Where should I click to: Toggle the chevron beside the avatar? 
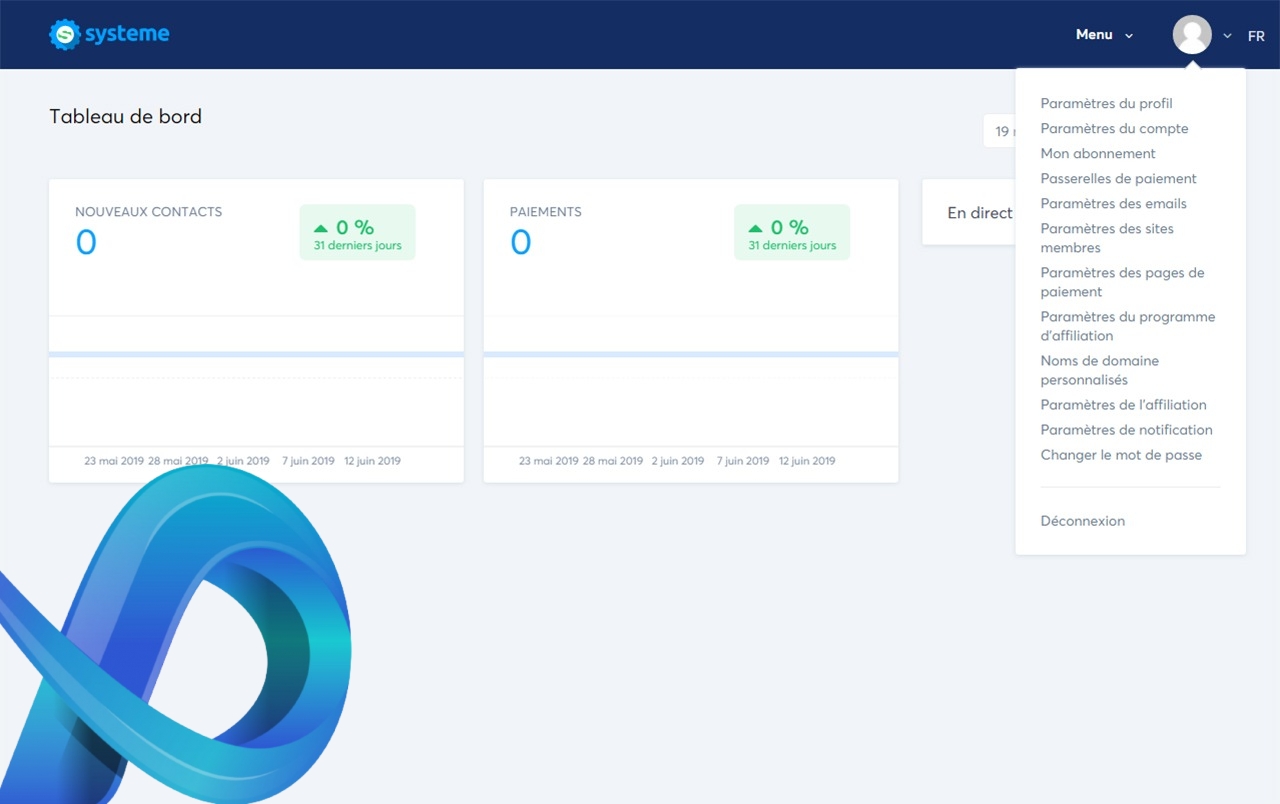[x=1227, y=36]
